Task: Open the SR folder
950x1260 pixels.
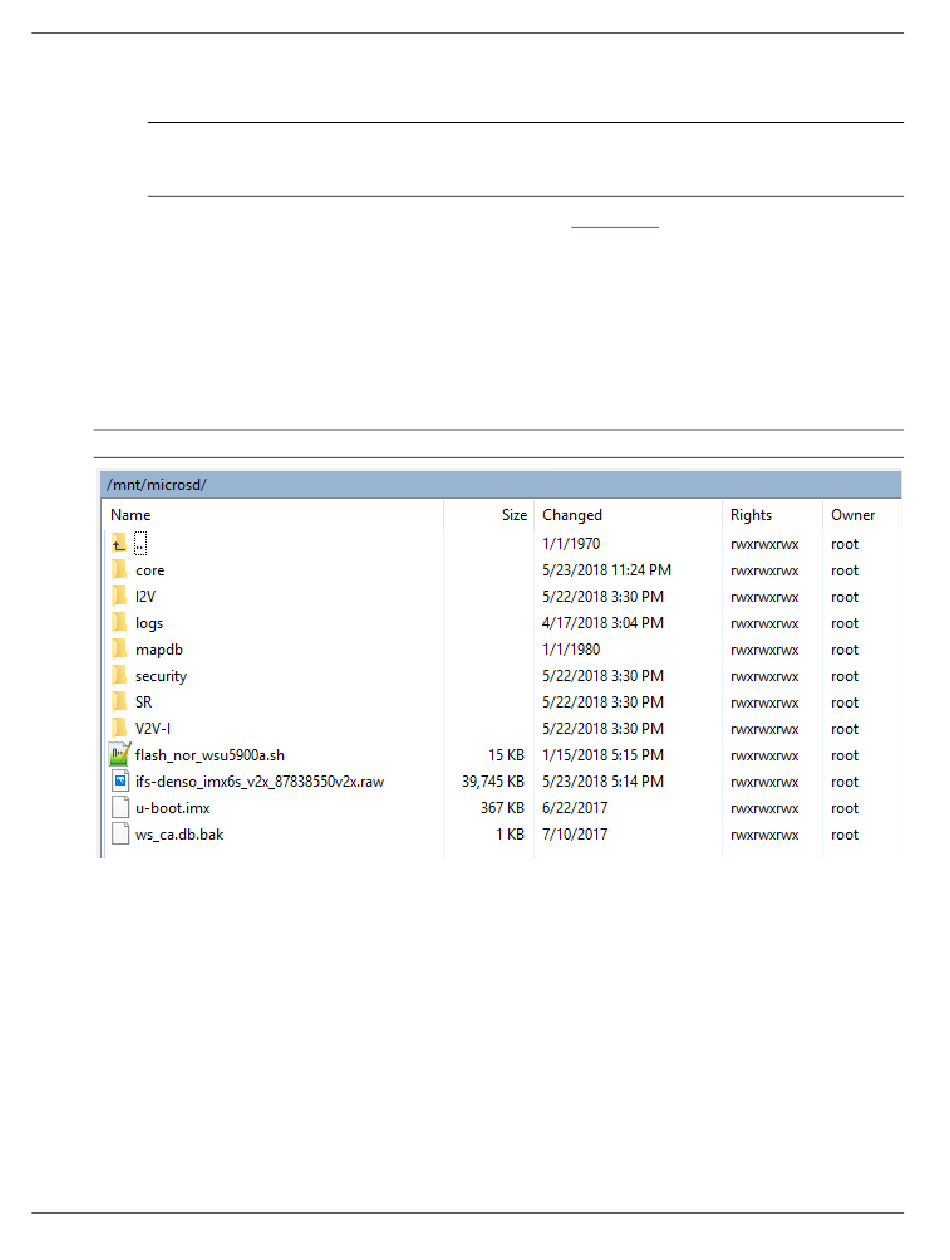Action: (x=144, y=703)
